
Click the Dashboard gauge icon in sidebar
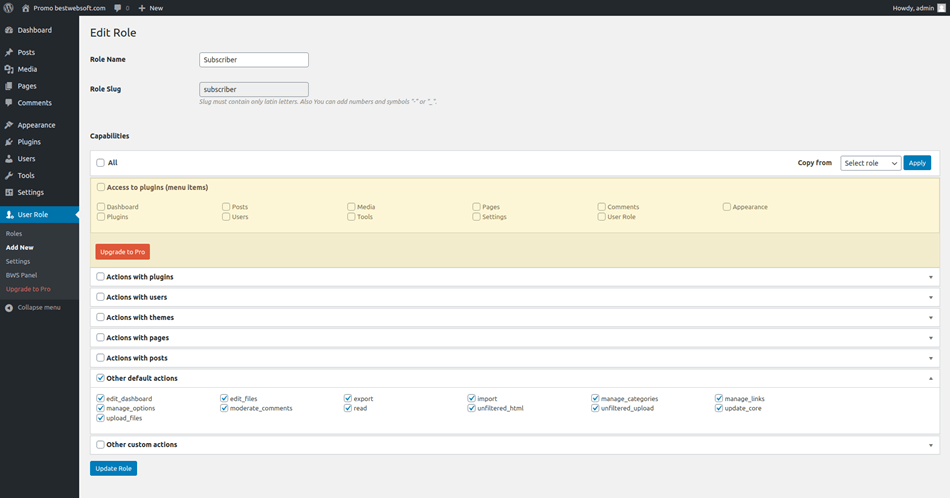pyautogui.click(x=9, y=30)
